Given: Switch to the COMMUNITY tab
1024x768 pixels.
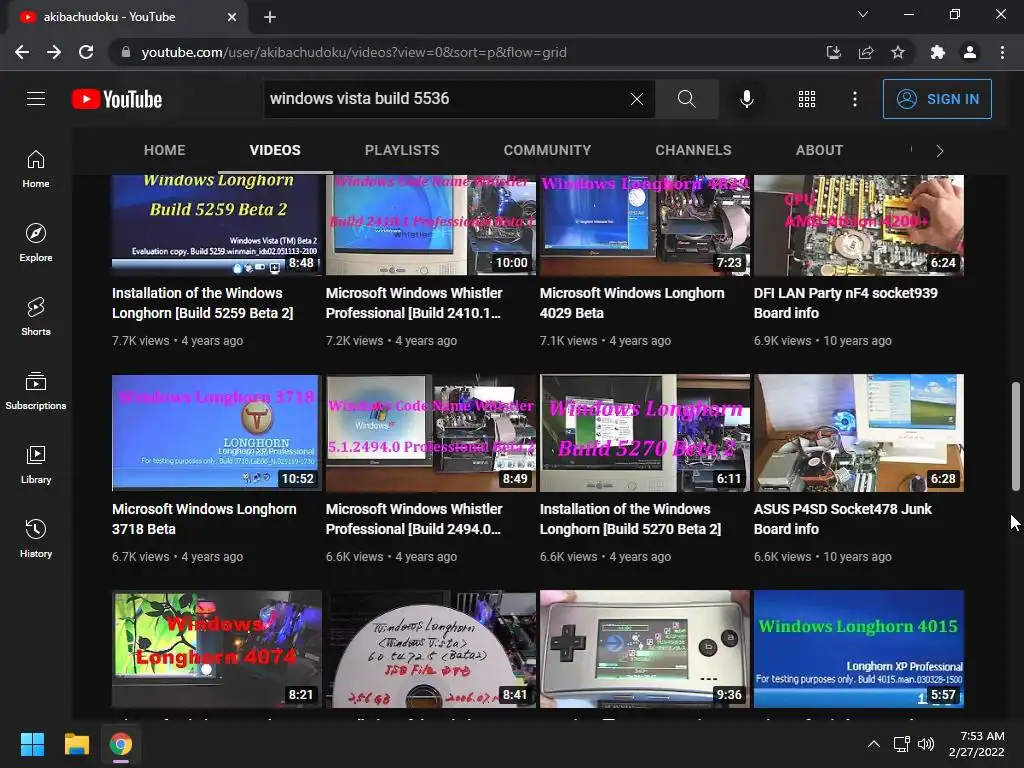Looking at the screenshot, I should [547, 150].
